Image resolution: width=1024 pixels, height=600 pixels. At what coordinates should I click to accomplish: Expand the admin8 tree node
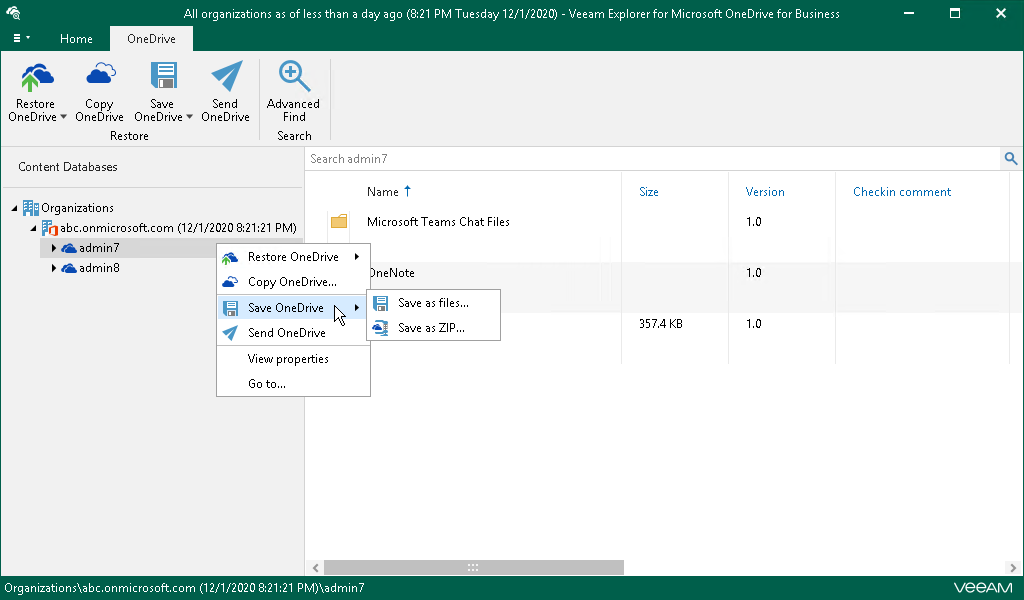54,268
